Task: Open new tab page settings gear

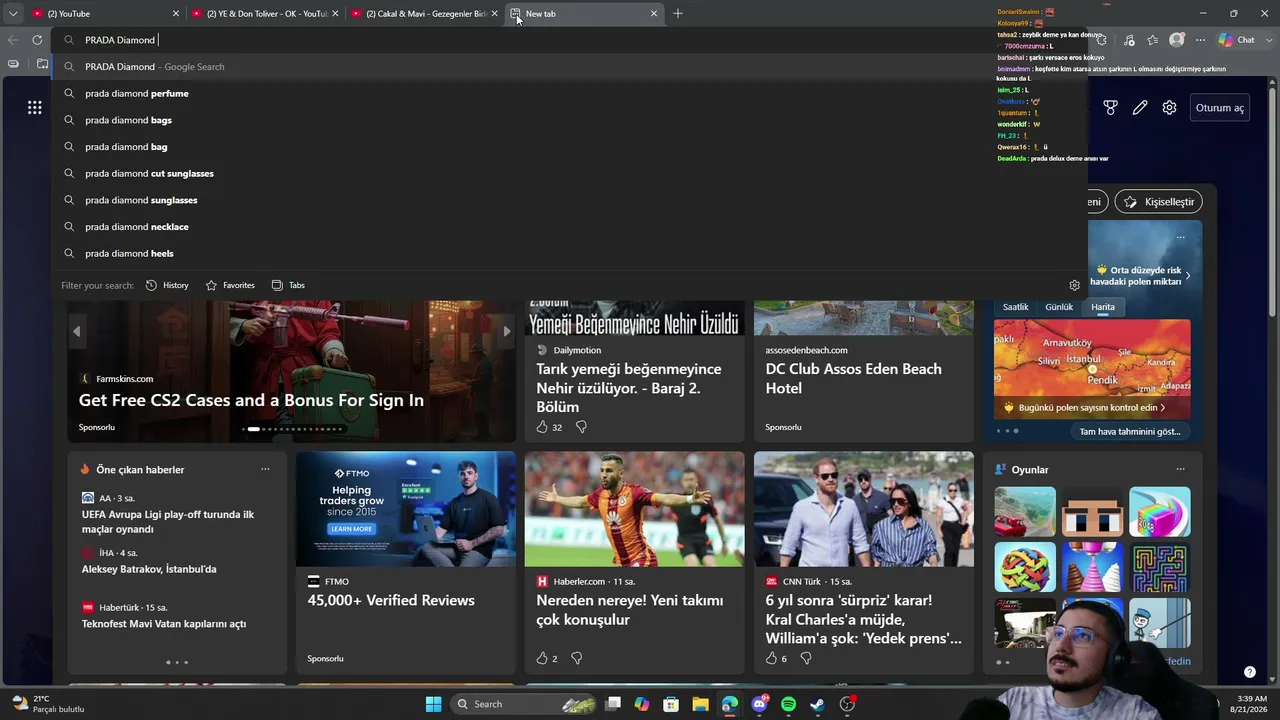Action: 1169,108
